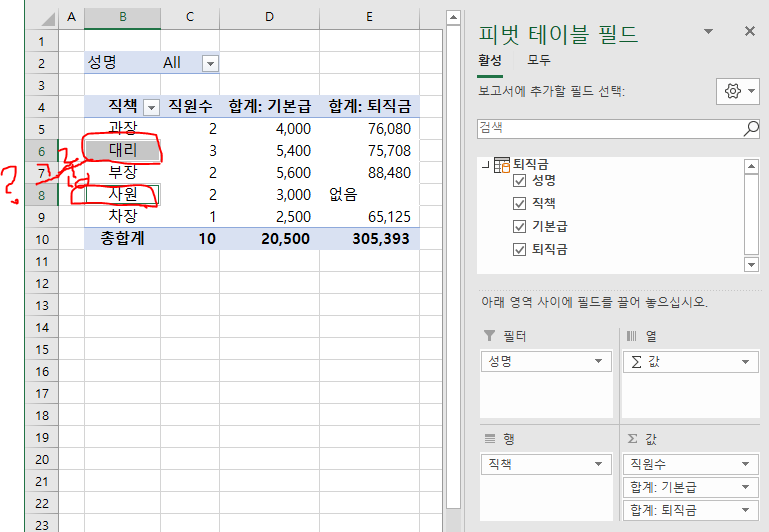The width and height of the screenshot is (769, 532).
Task: Switch to the 모두 tab
Action: tap(525, 60)
